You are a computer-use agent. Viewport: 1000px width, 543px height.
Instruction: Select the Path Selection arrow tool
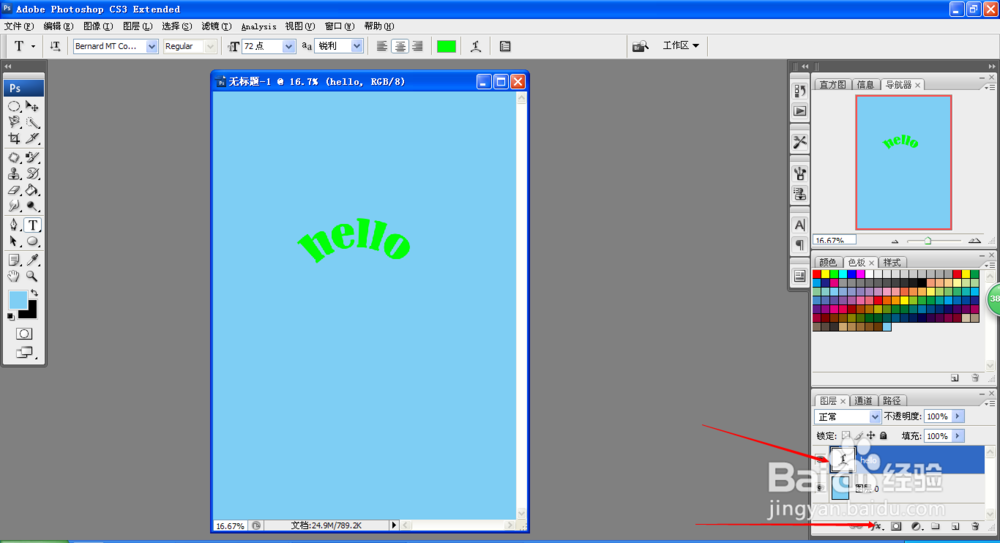click(x=14, y=242)
